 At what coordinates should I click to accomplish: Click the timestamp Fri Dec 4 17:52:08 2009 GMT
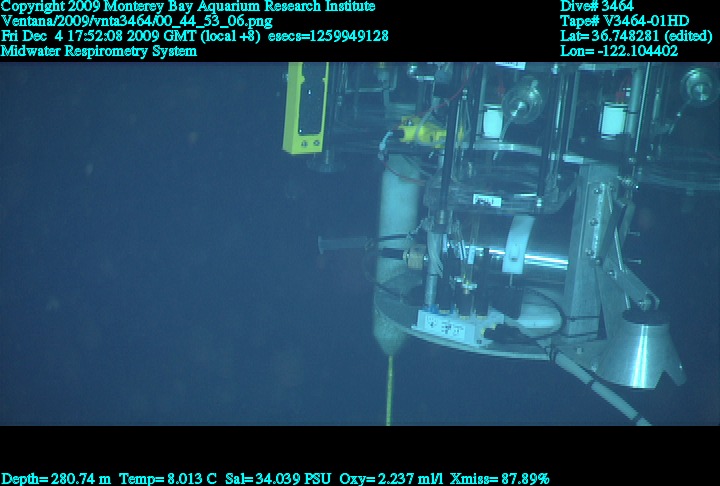[x=99, y=36]
